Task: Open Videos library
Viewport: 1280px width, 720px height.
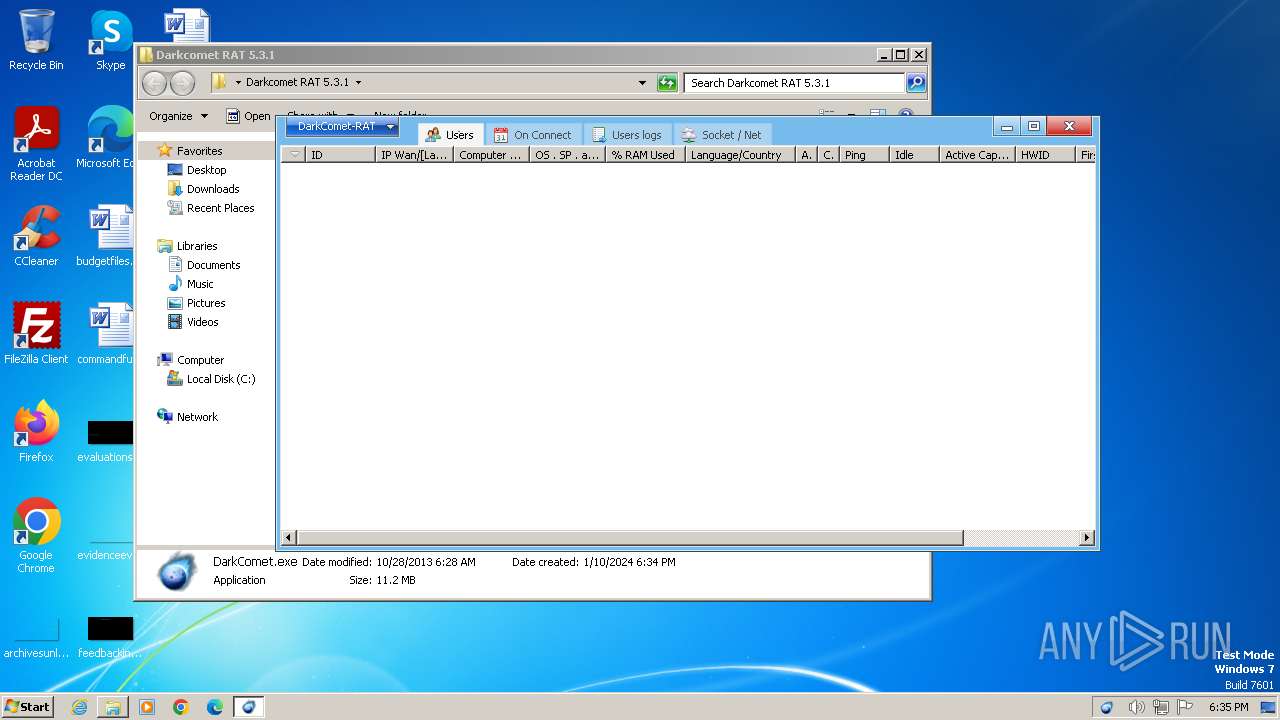Action: [x=202, y=322]
